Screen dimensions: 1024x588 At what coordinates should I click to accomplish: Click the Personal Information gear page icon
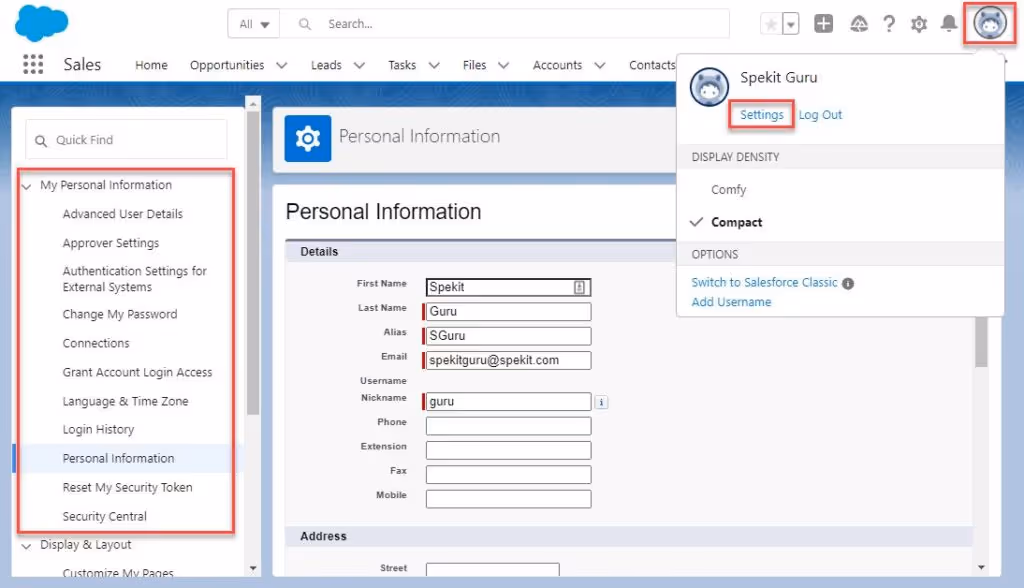click(308, 139)
